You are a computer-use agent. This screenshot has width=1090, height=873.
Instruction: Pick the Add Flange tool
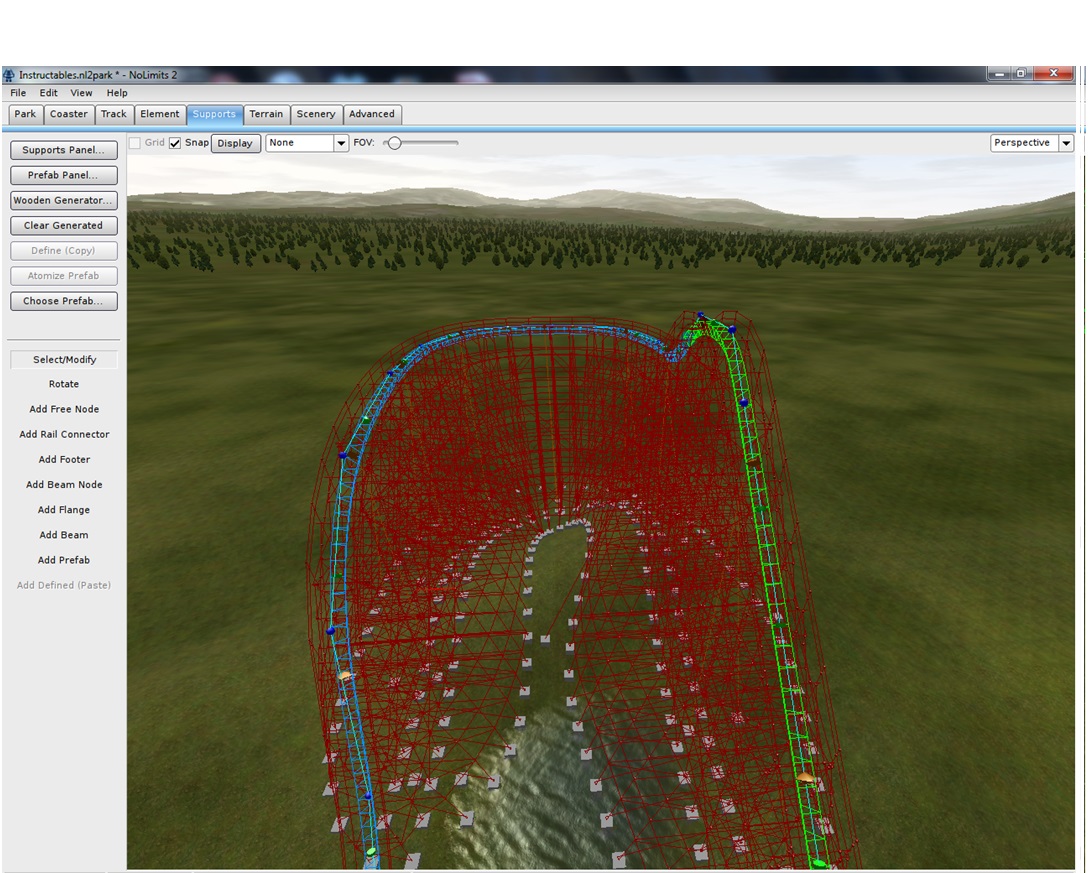click(x=63, y=509)
